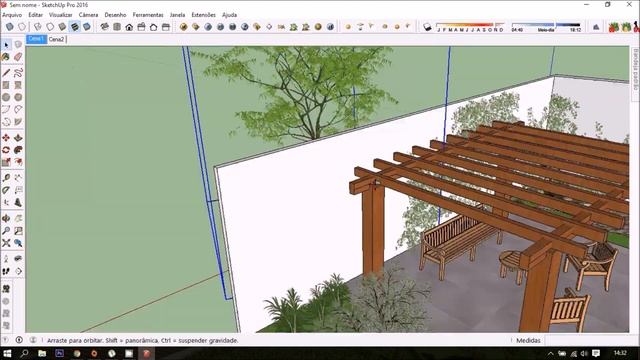The width and height of the screenshot is (640, 360).
Task: Toggle shadows display on or off
Action: click(427, 27)
